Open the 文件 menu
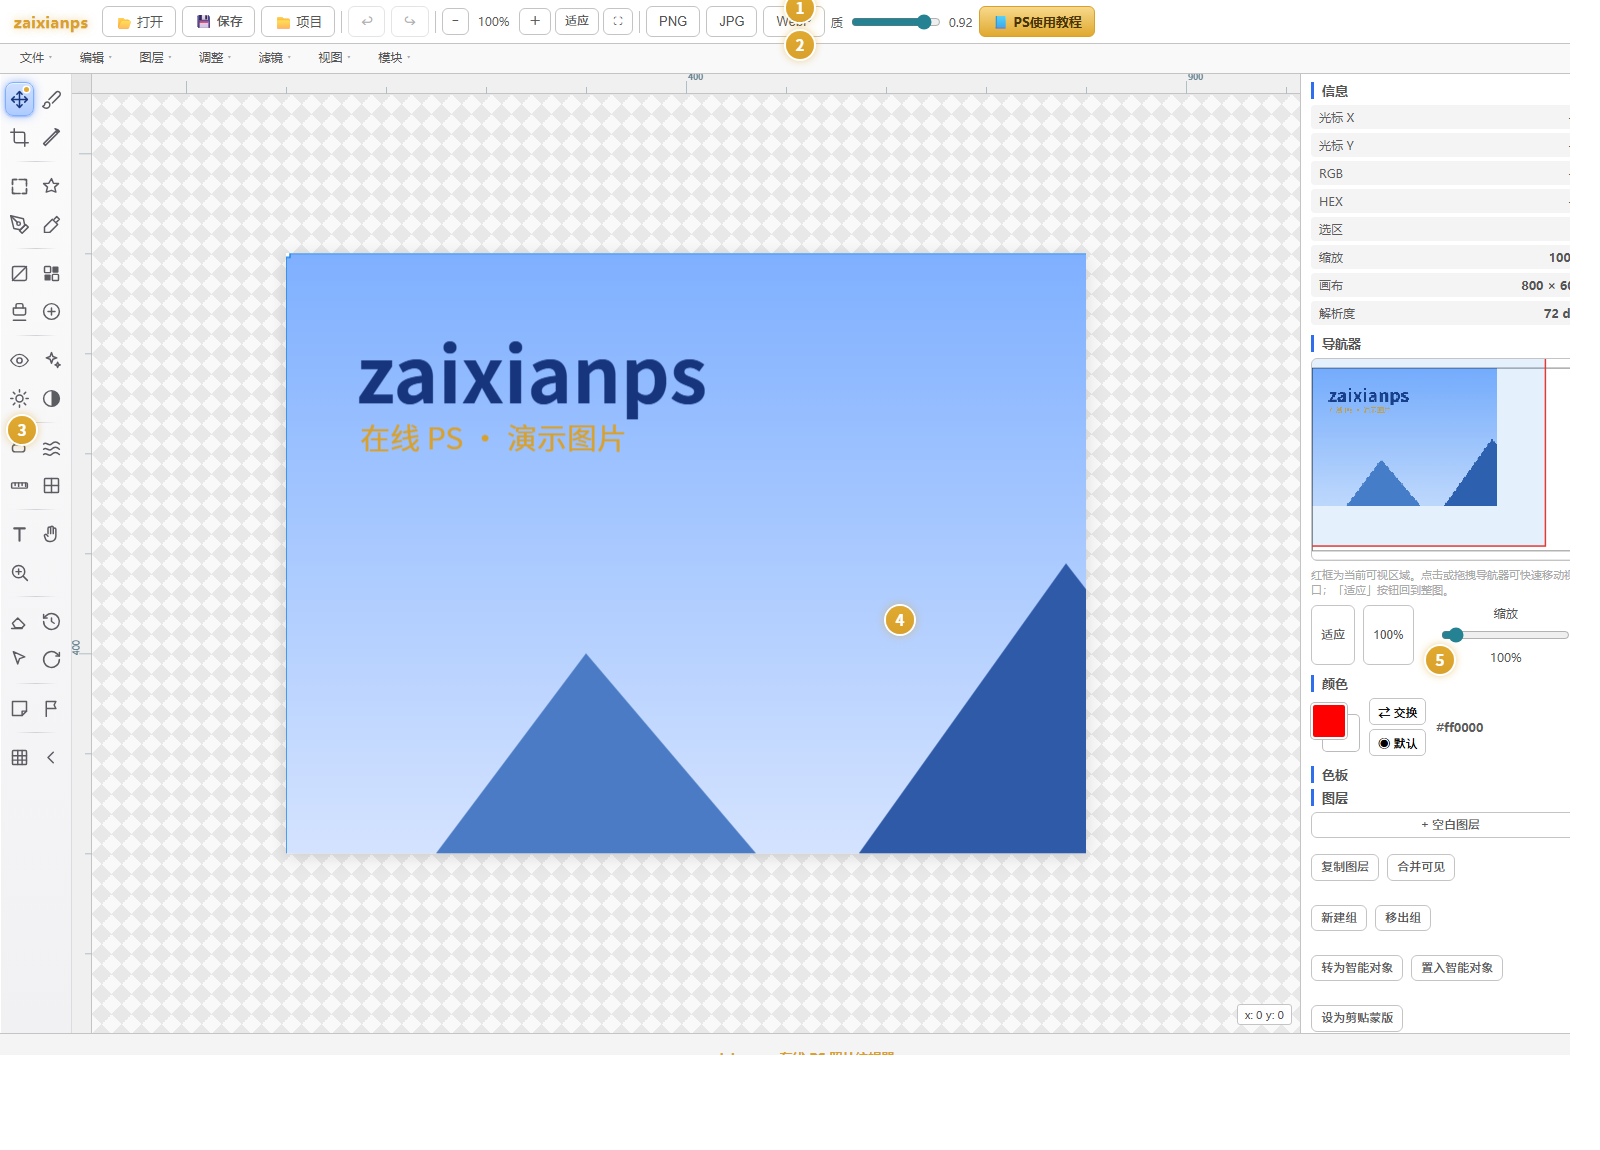 point(35,58)
